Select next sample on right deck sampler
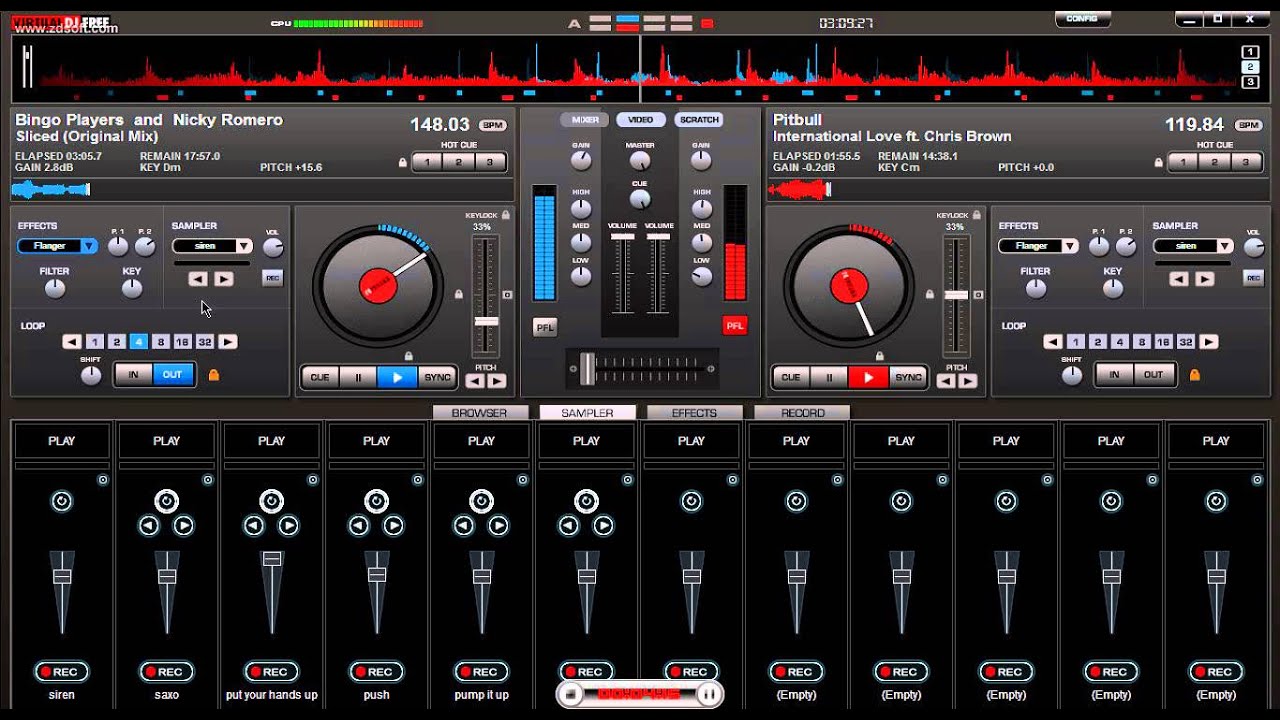Image resolution: width=1280 pixels, height=720 pixels. (1204, 279)
